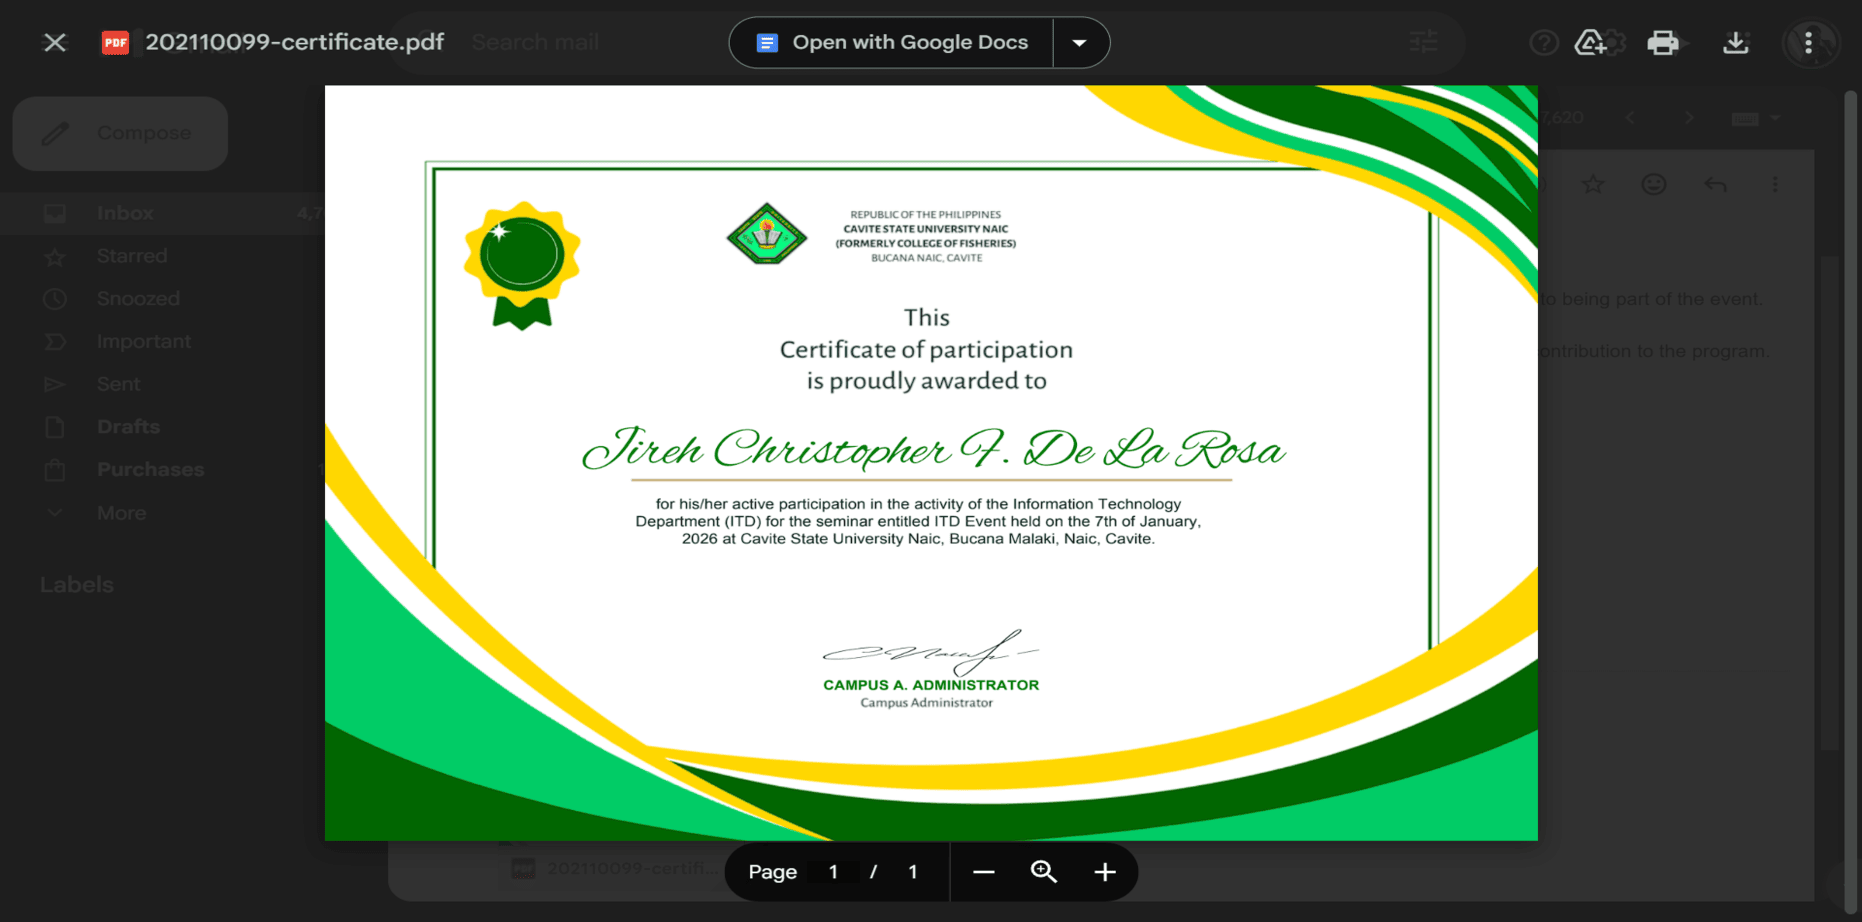The height and width of the screenshot is (922, 1862).
Task: Print the certificate PDF
Action: (x=1663, y=42)
